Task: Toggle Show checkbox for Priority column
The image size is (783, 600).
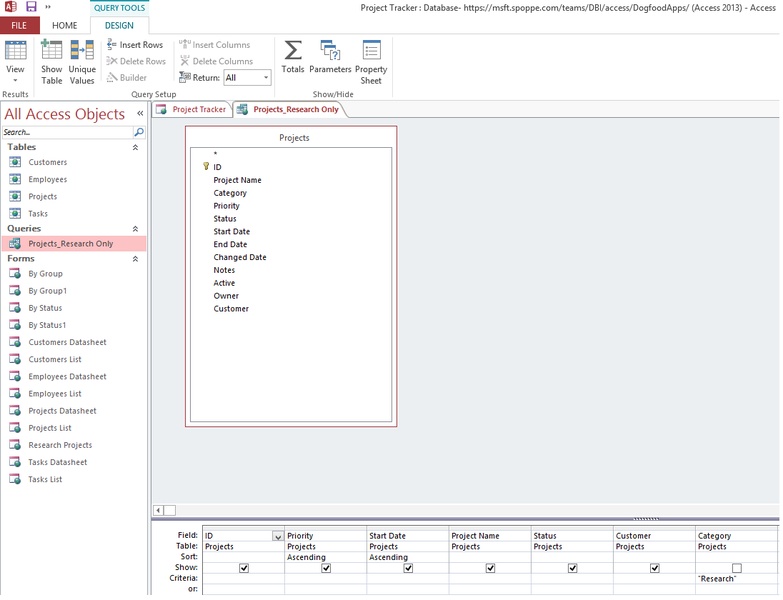Action: point(326,568)
